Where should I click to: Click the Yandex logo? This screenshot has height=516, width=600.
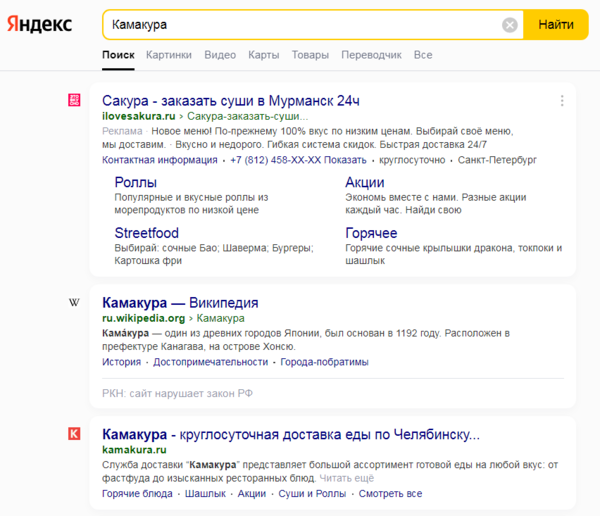pyautogui.click(x=41, y=24)
